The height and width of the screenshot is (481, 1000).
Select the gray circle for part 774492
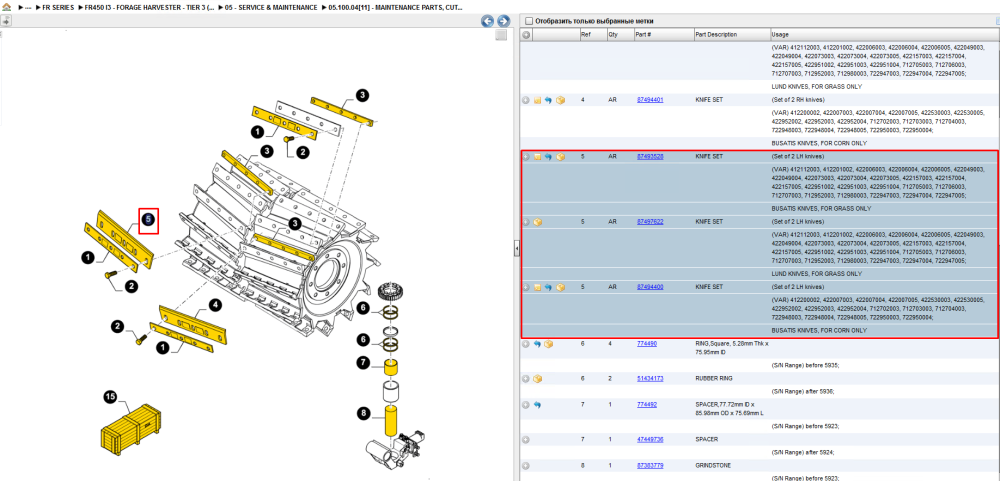[x=526, y=405]
